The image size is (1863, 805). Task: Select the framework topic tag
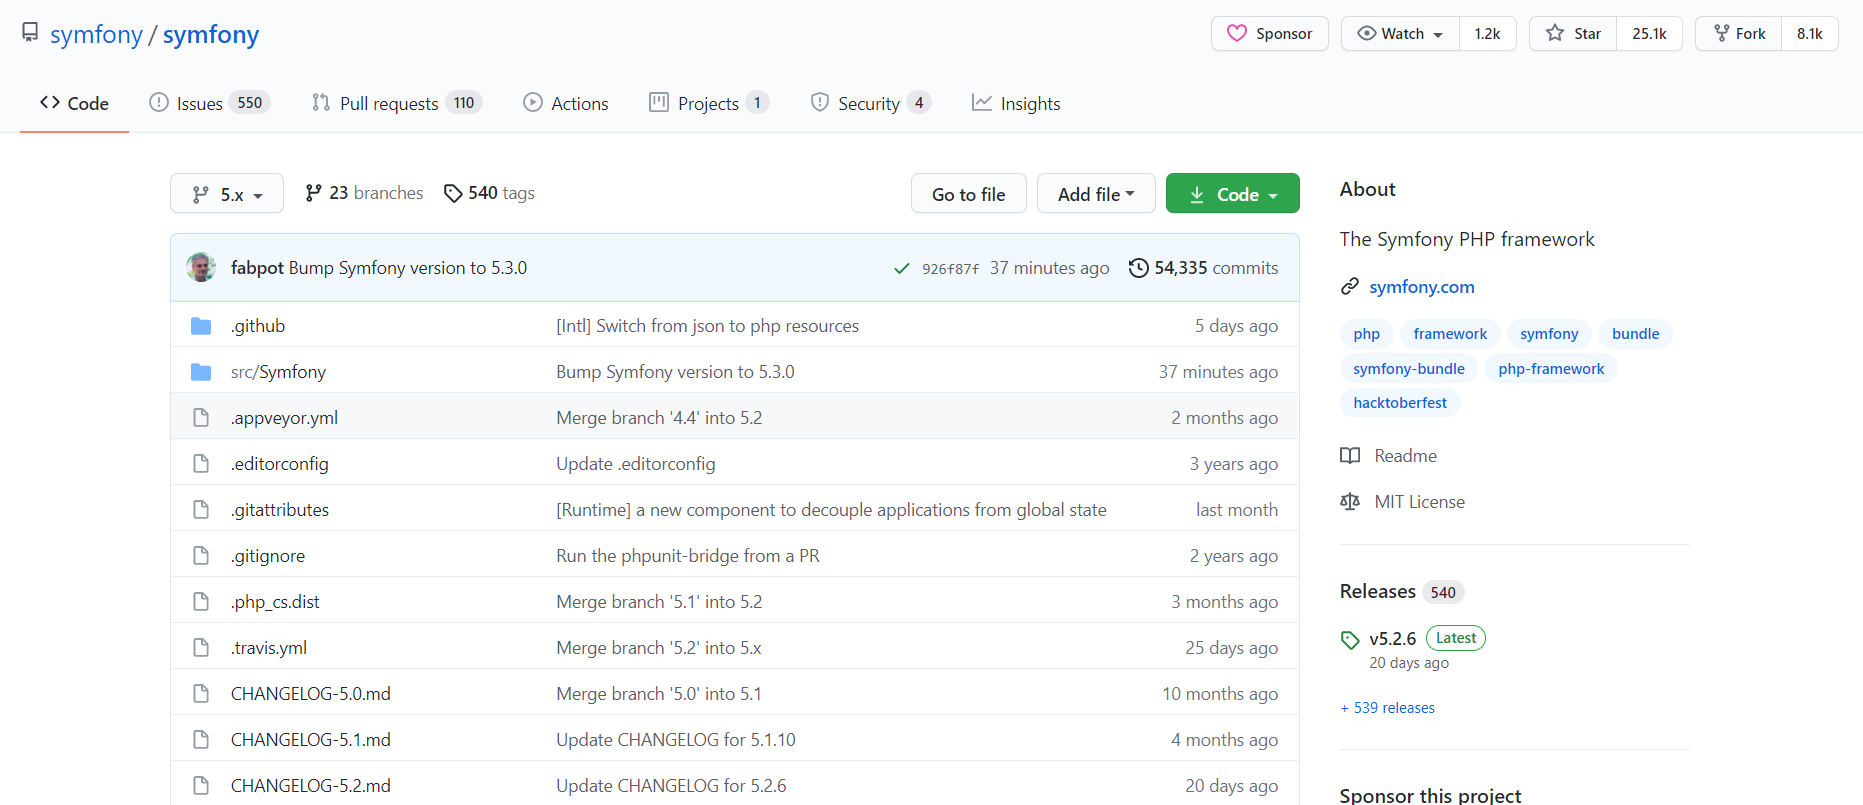1450,334
